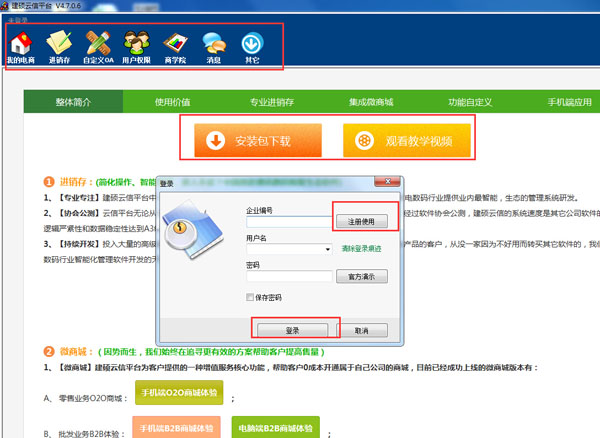
Task: Open the 其它 download arrow icon
Action: [x=252, y=47]
